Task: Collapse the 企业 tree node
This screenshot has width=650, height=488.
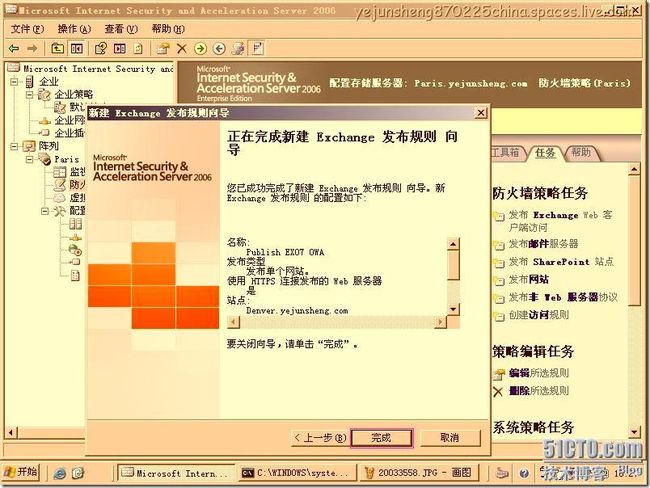Action: point(14,82)
